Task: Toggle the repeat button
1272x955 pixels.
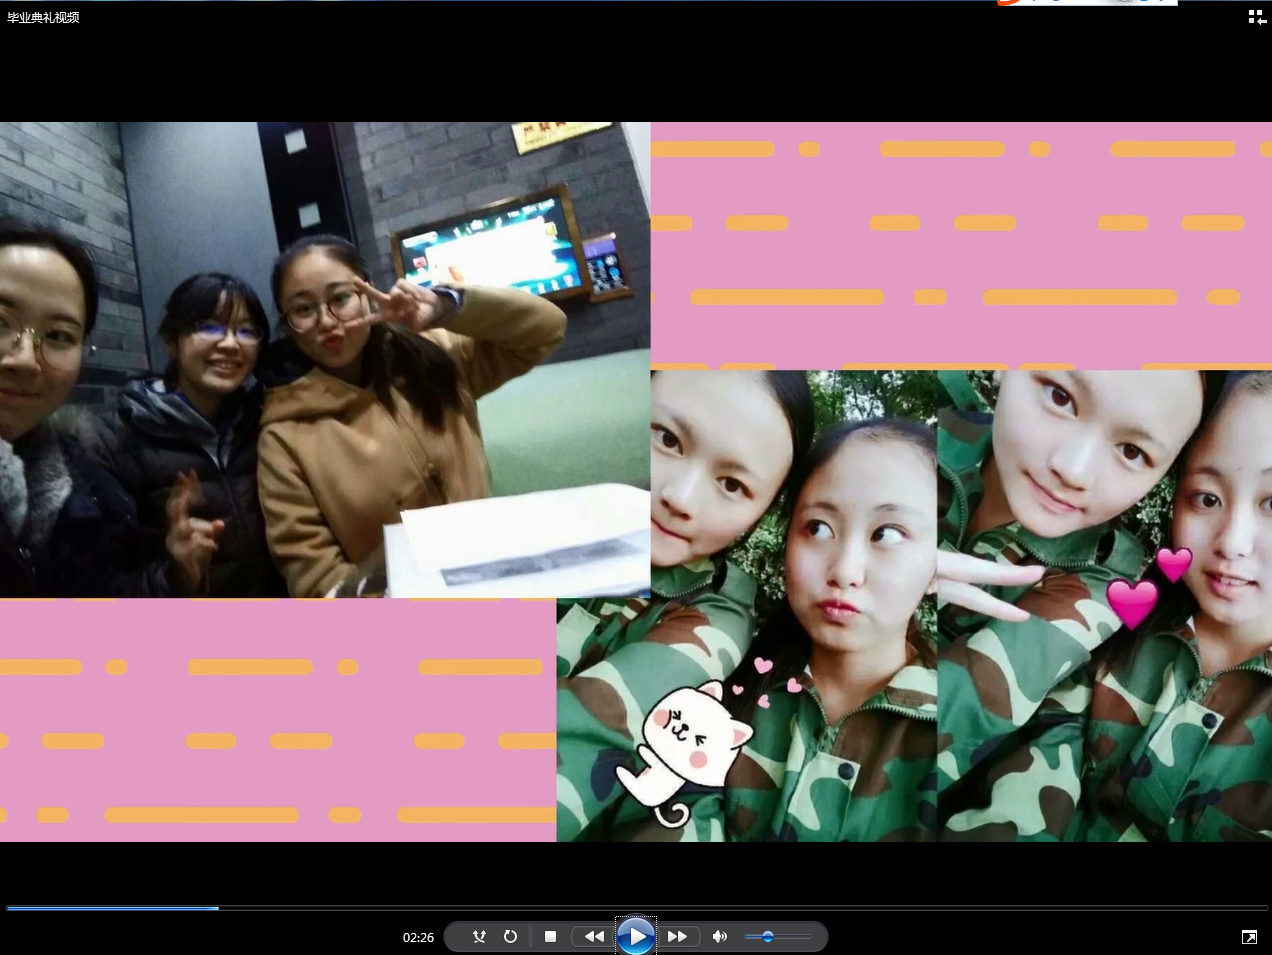Action: [510, 937]
